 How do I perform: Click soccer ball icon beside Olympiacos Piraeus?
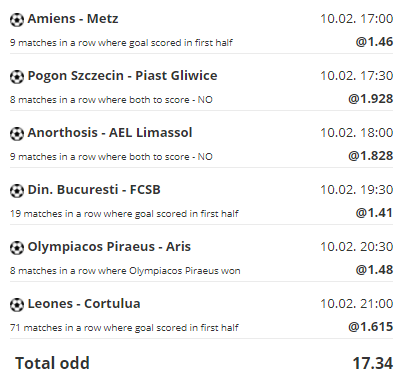[17, 248]
